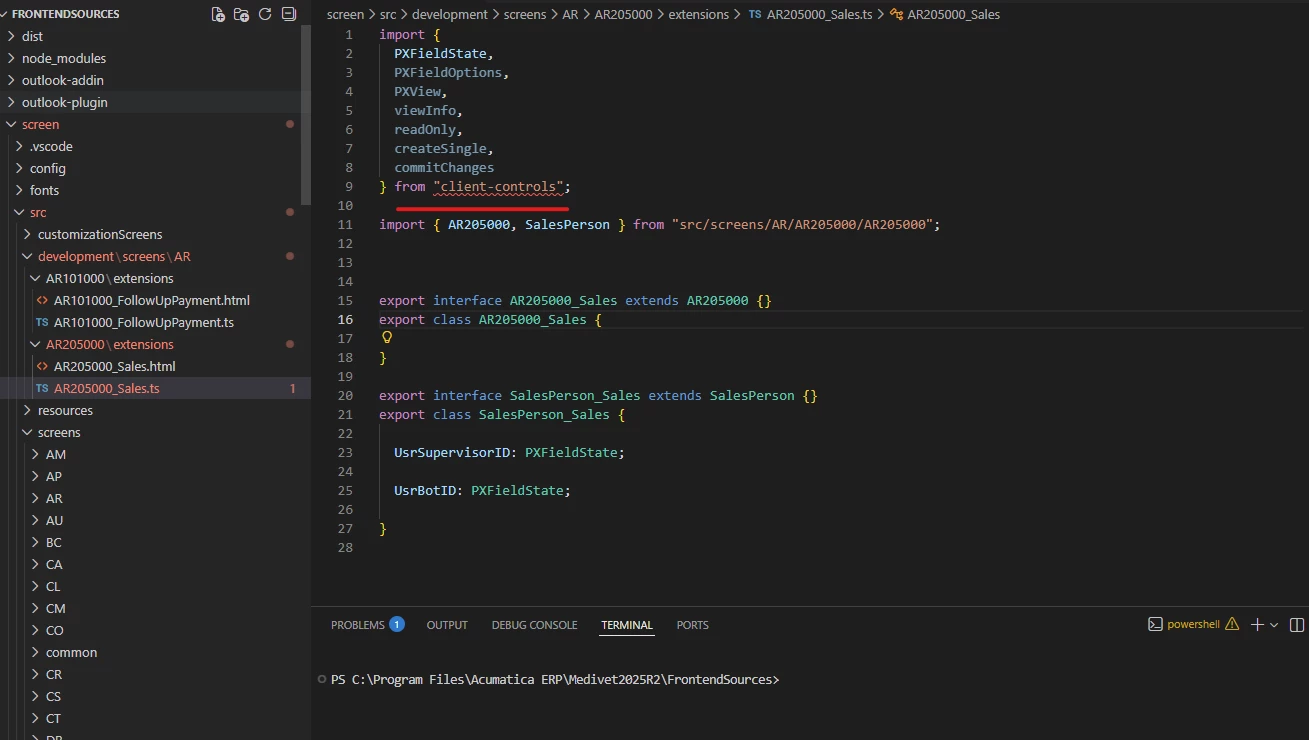Click the problems count badge
The width and height of the screenshot is (1309, 740).
pos(397,624)
